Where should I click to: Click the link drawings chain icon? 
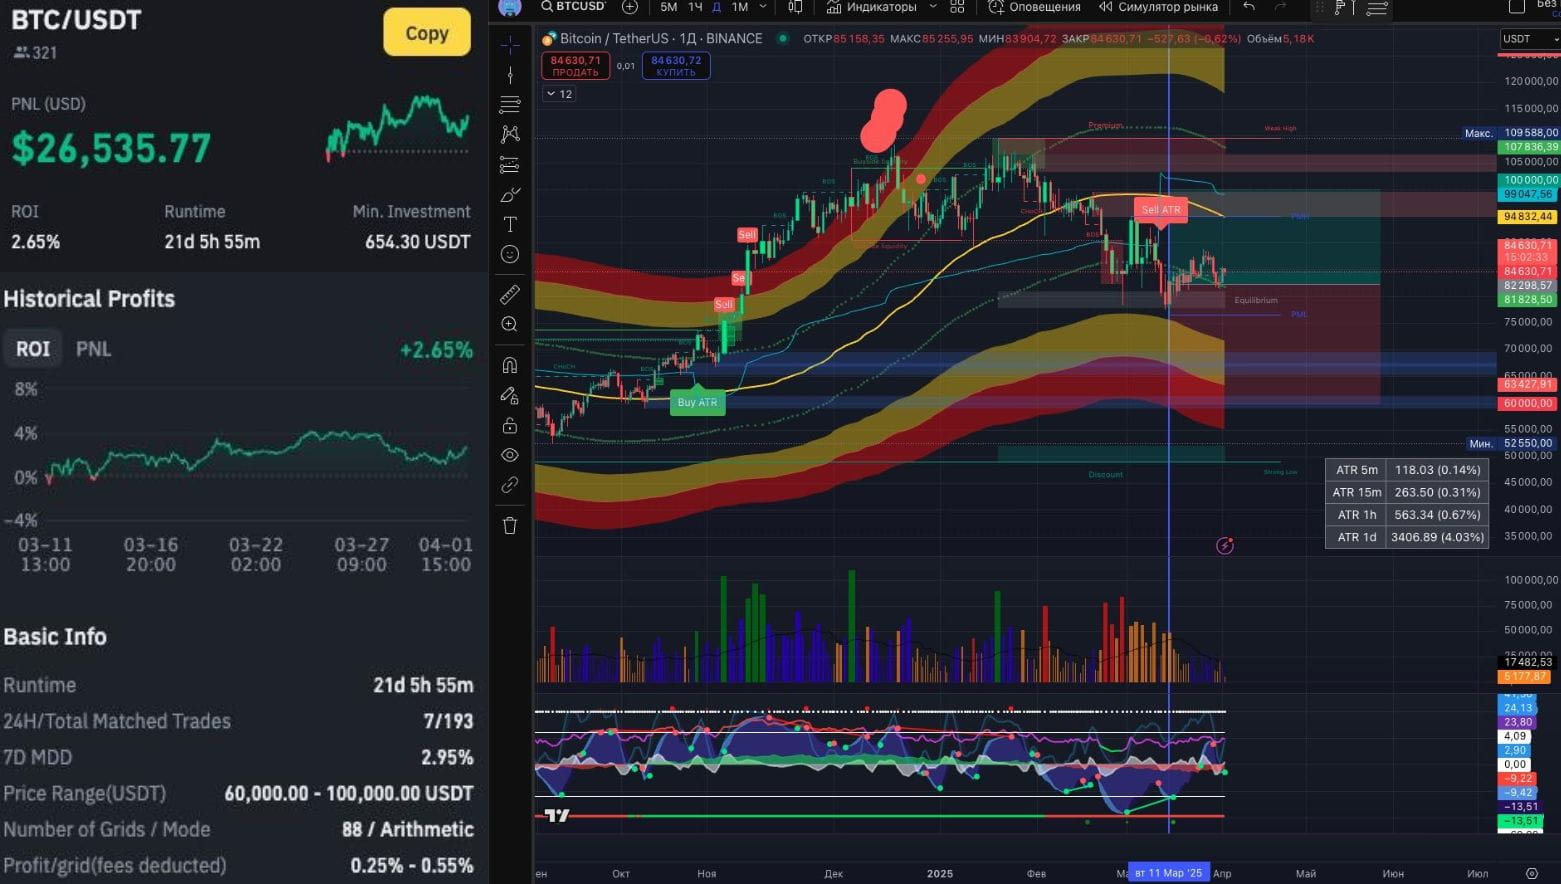[510, 485]
